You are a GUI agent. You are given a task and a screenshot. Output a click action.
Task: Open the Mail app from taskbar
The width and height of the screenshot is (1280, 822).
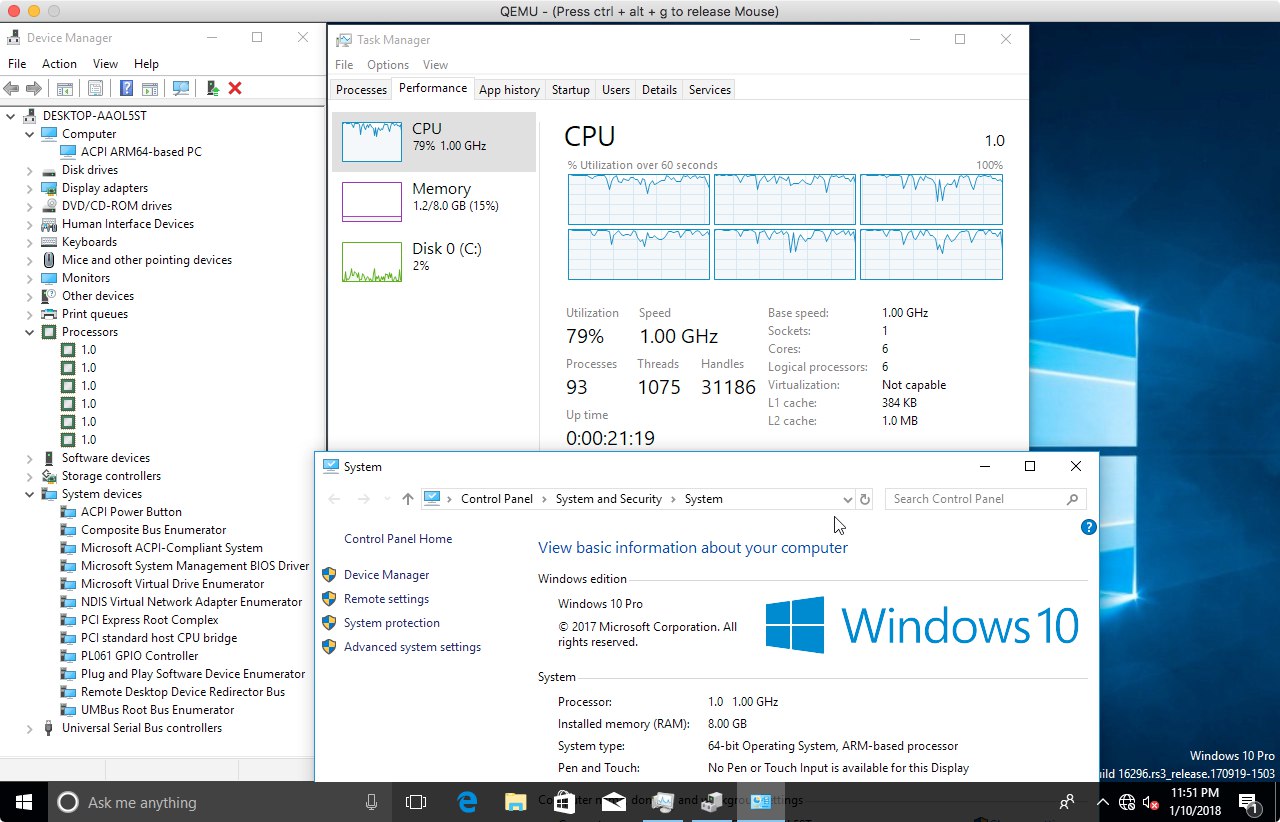[x=612, y=802]
